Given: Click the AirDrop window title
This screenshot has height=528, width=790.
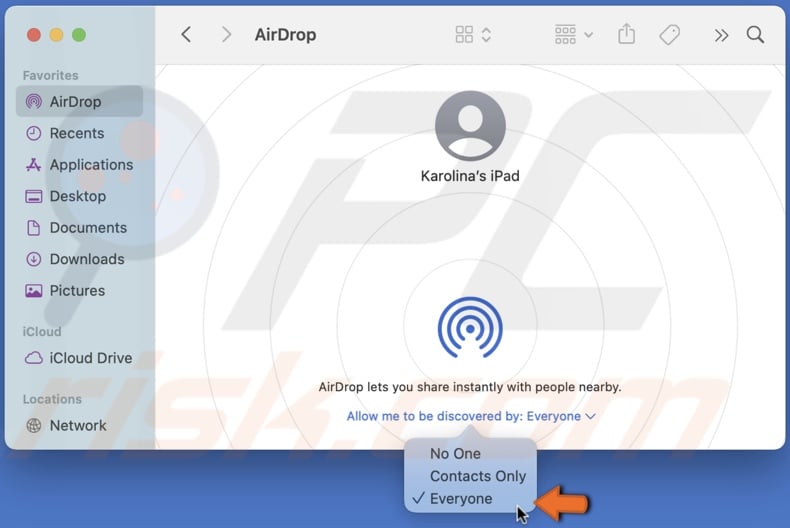Looking at the screenshot, I should click(x=285, y=35).
